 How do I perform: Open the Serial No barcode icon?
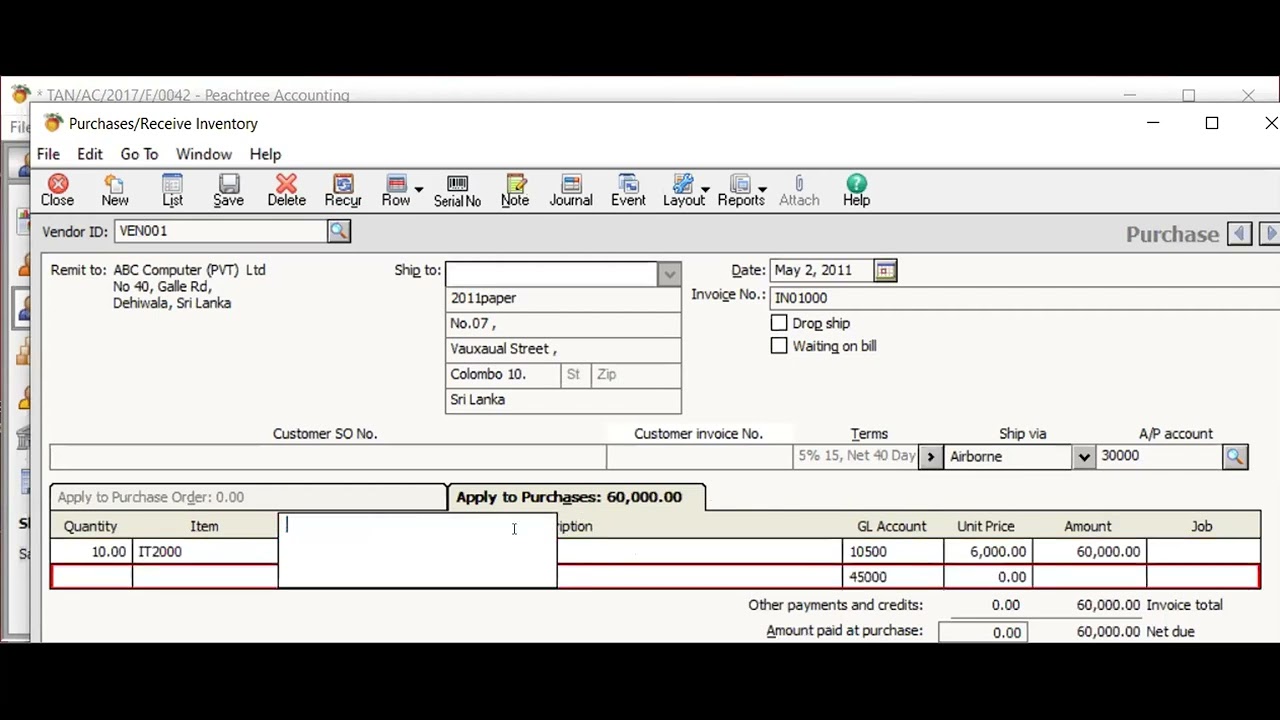point(457,190)
